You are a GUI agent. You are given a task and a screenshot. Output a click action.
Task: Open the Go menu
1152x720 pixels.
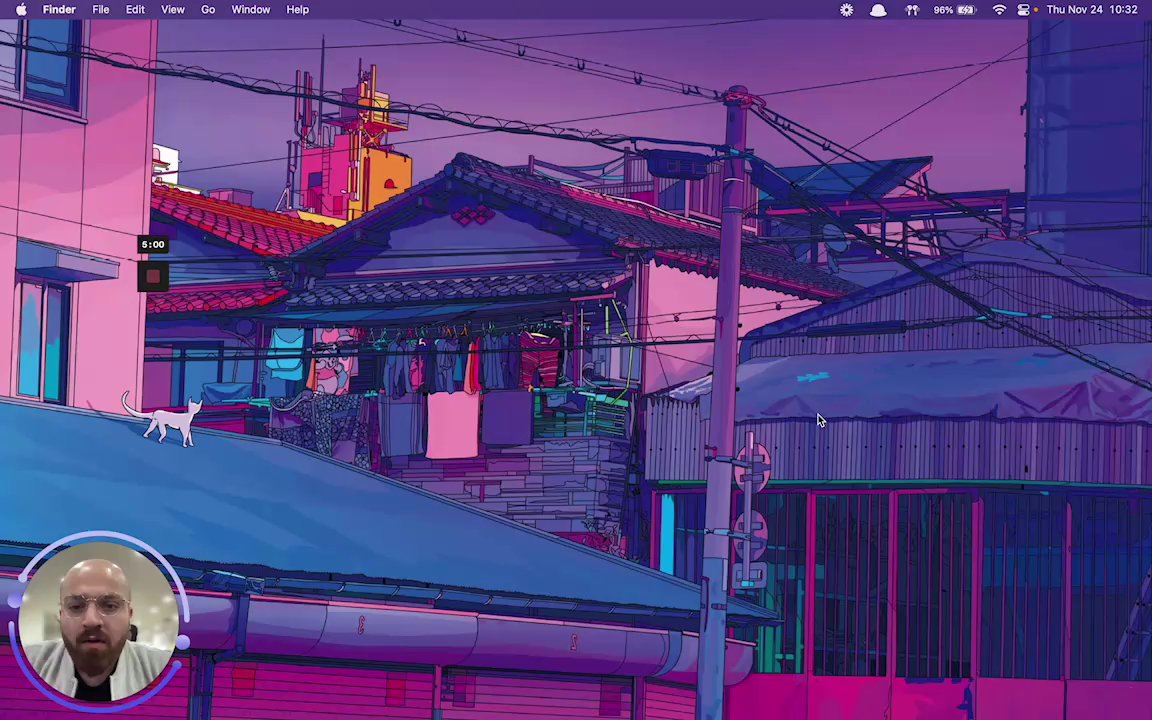pos(208,10)
